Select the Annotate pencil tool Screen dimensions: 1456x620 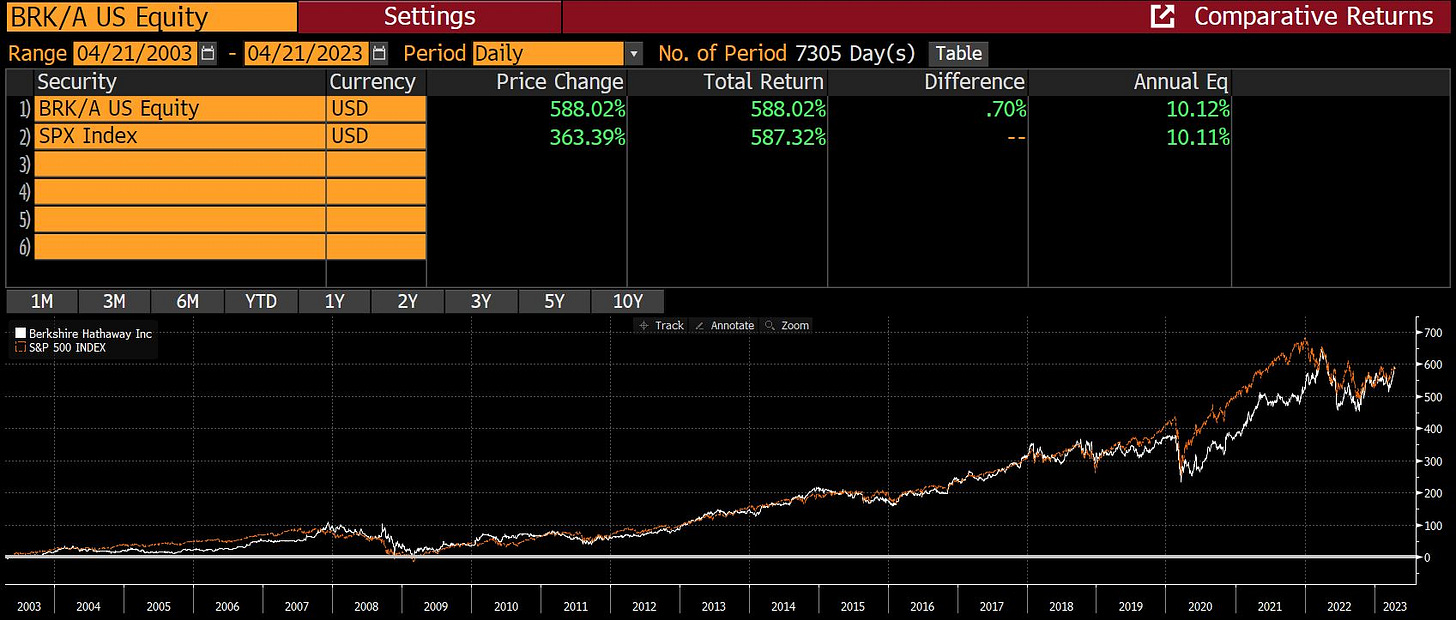pos(699,325)
